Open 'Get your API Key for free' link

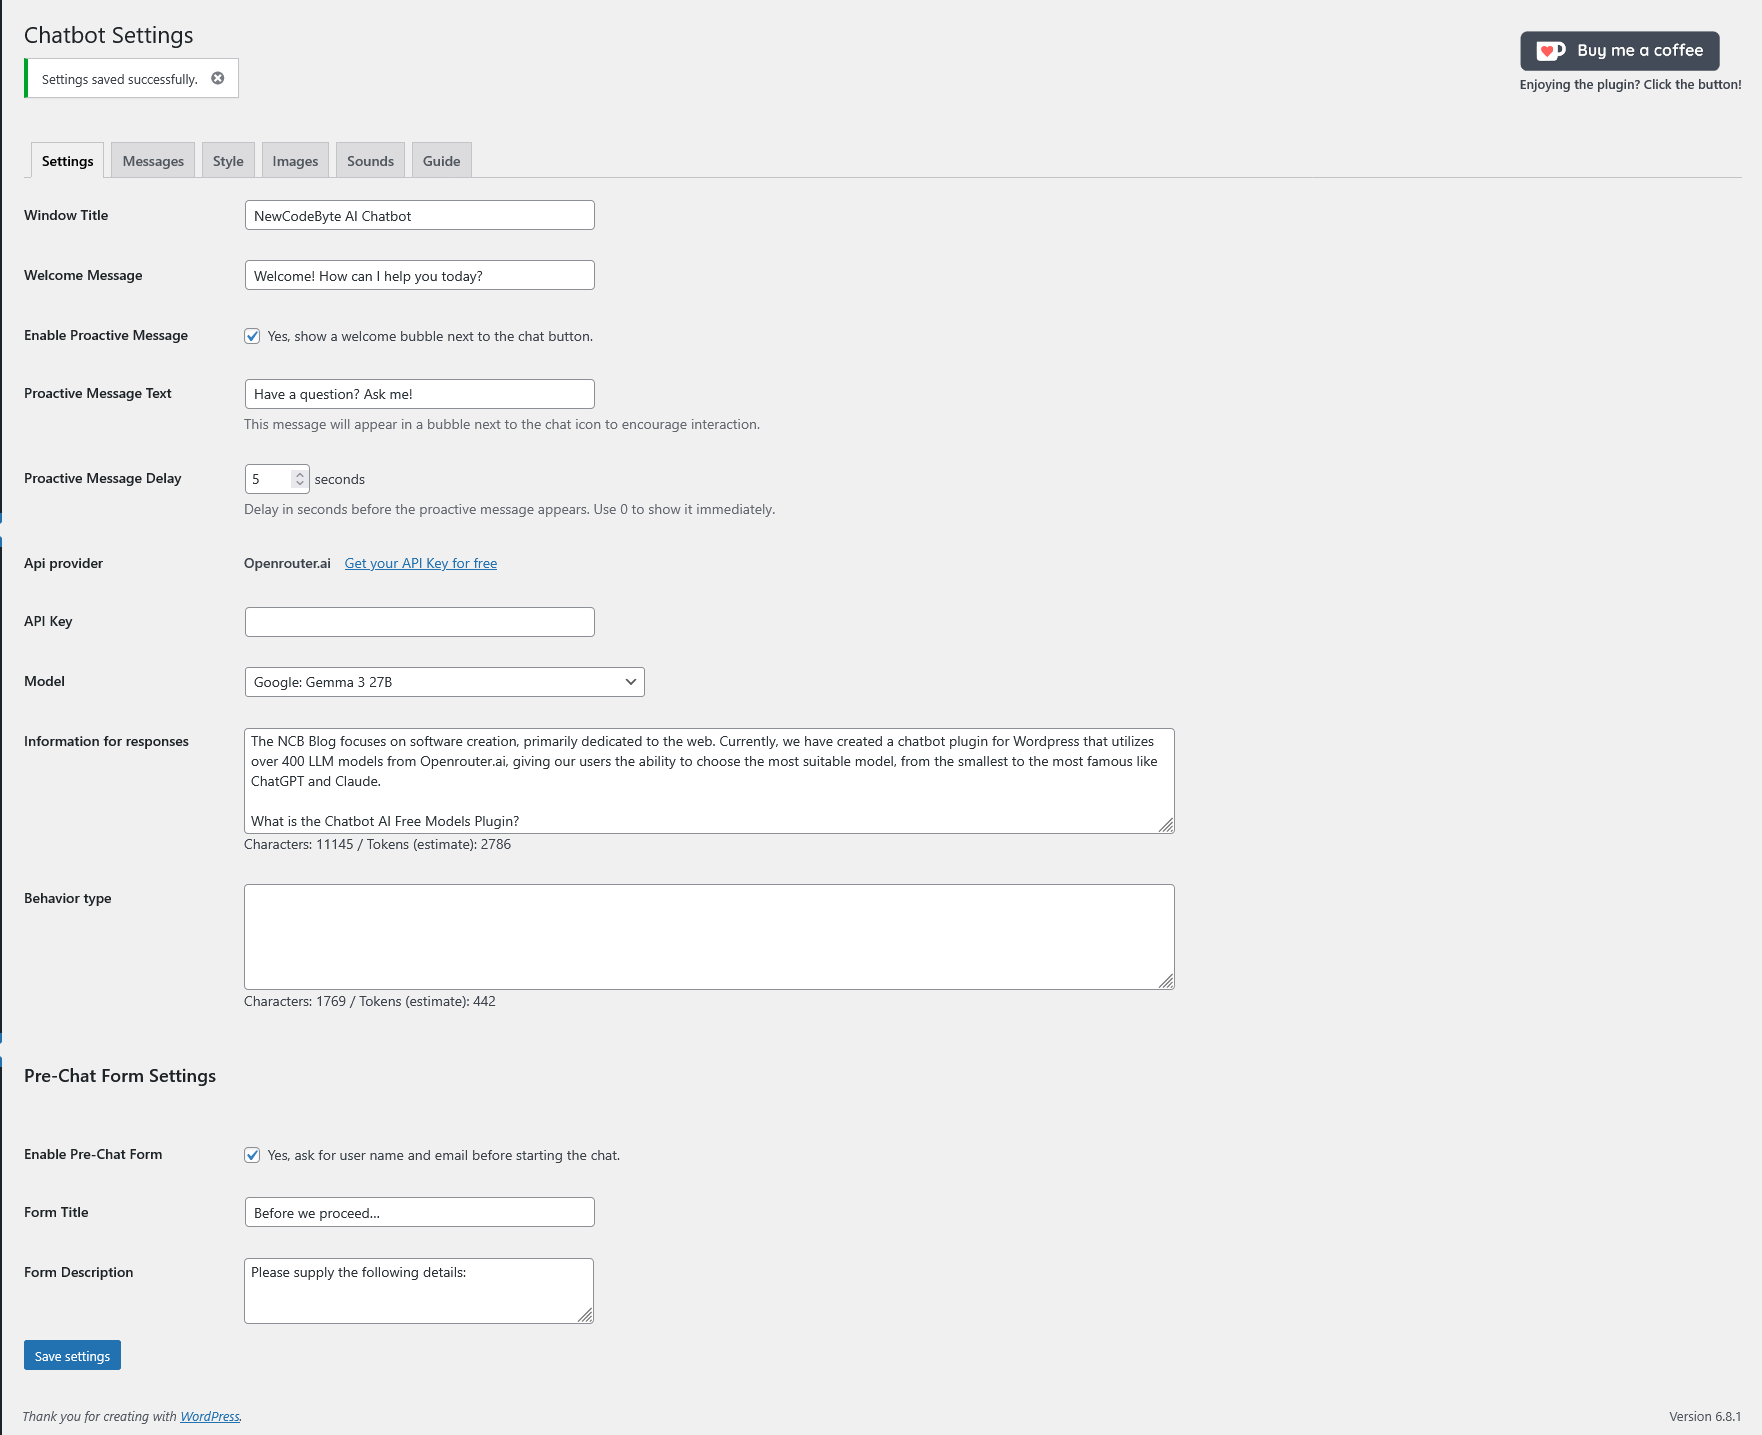click(421, 563)
